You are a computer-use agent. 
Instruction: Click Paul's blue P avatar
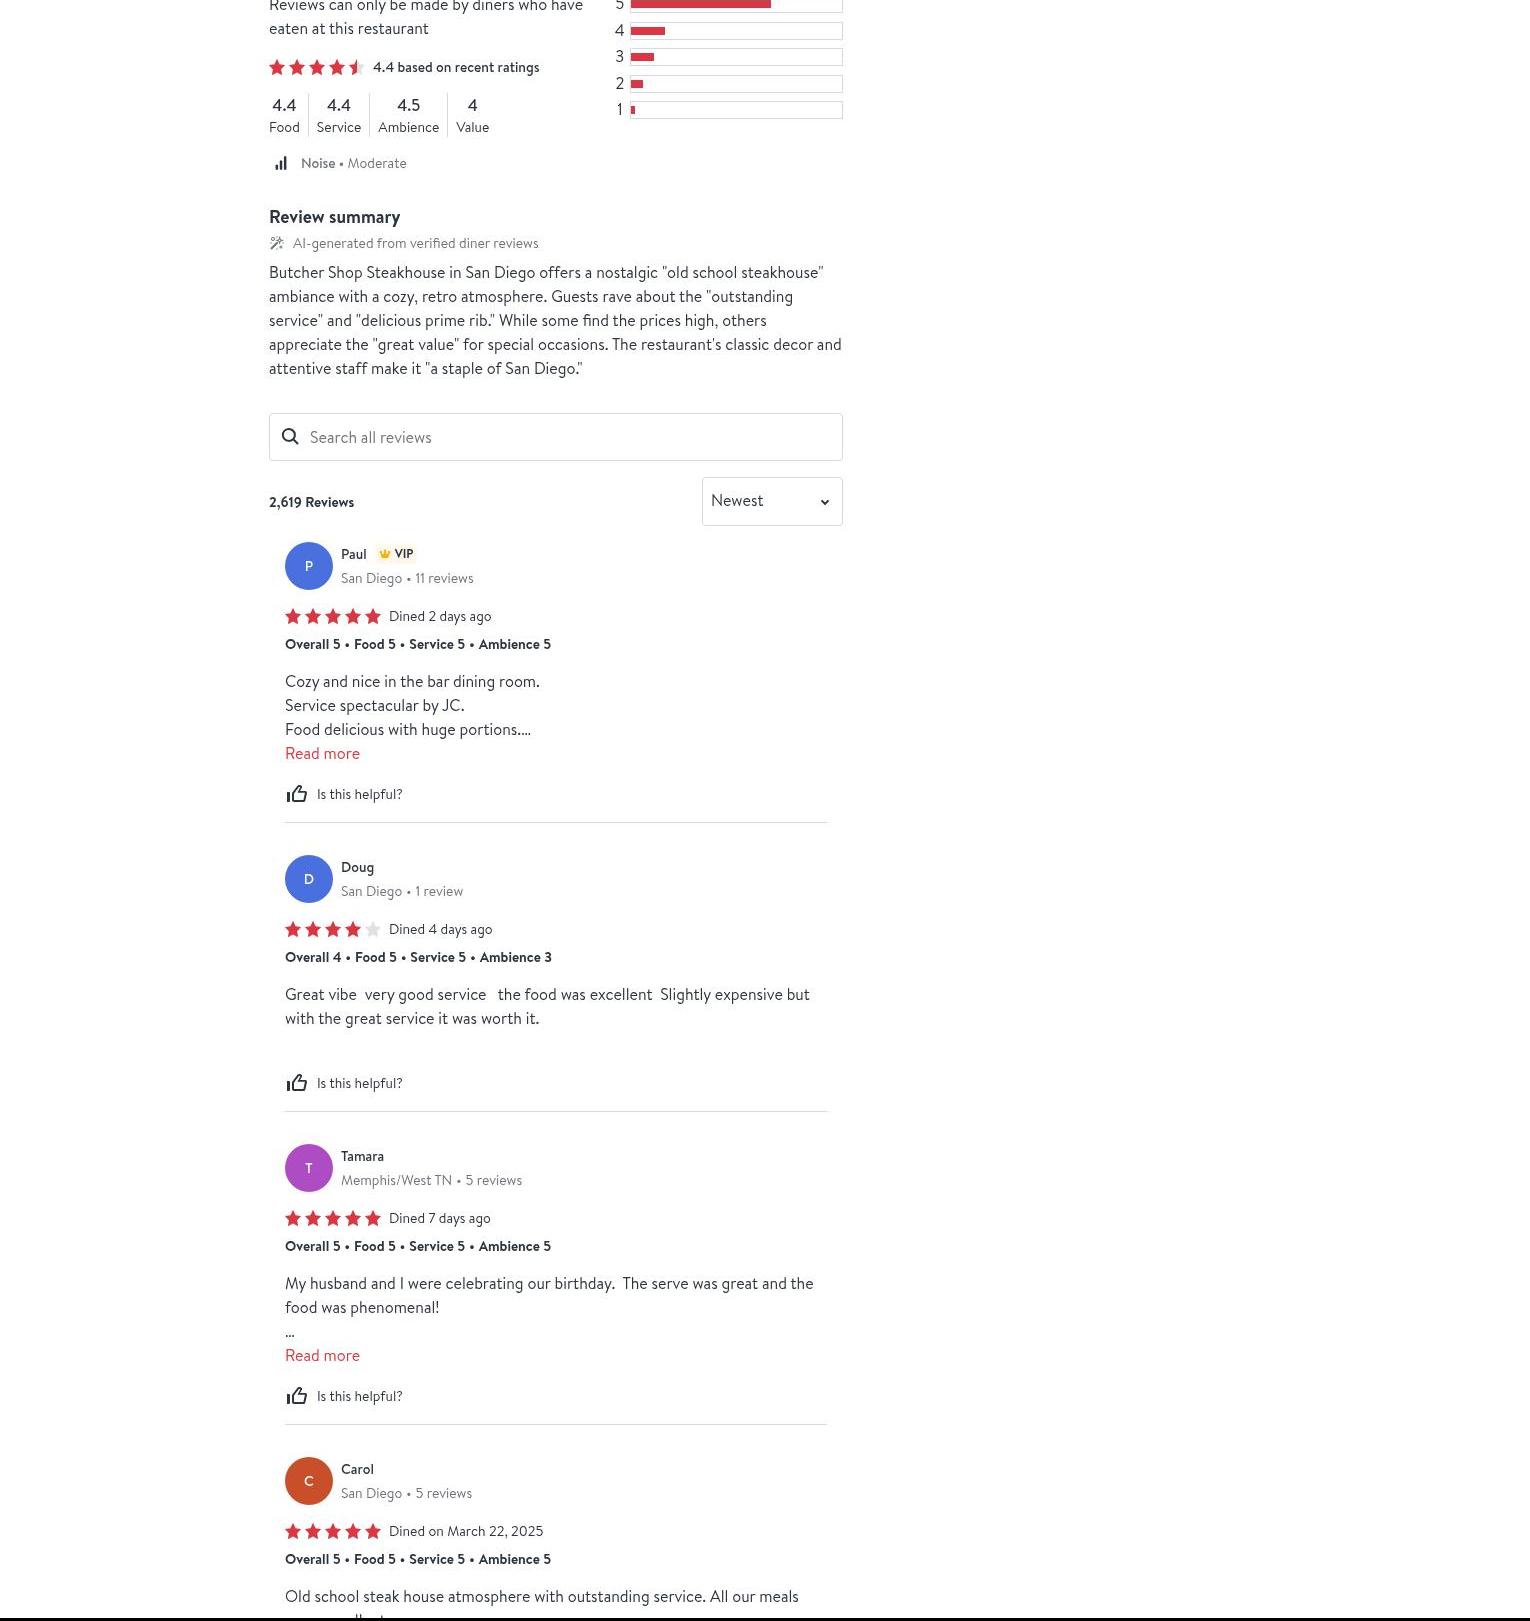tap(309, 566)
